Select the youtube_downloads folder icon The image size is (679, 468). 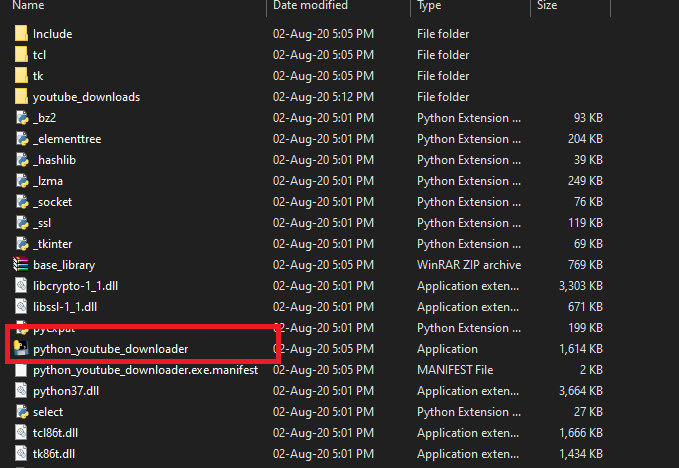click(21, 97)
